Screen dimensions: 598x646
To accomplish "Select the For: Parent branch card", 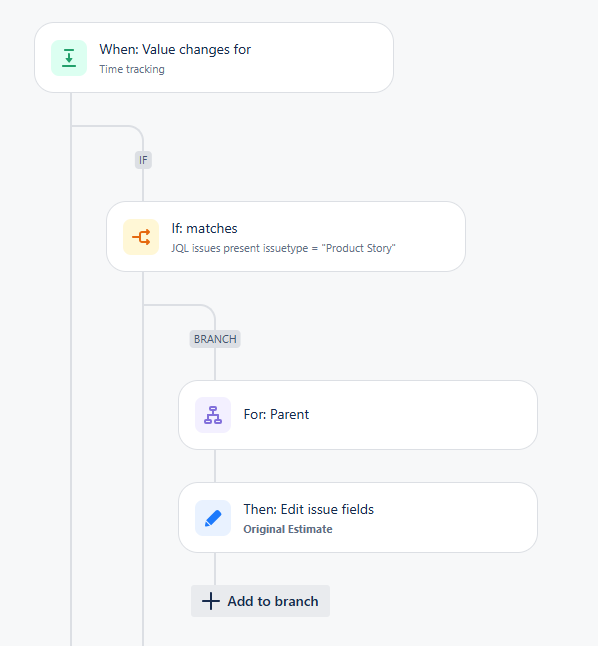I will (358, 415).
